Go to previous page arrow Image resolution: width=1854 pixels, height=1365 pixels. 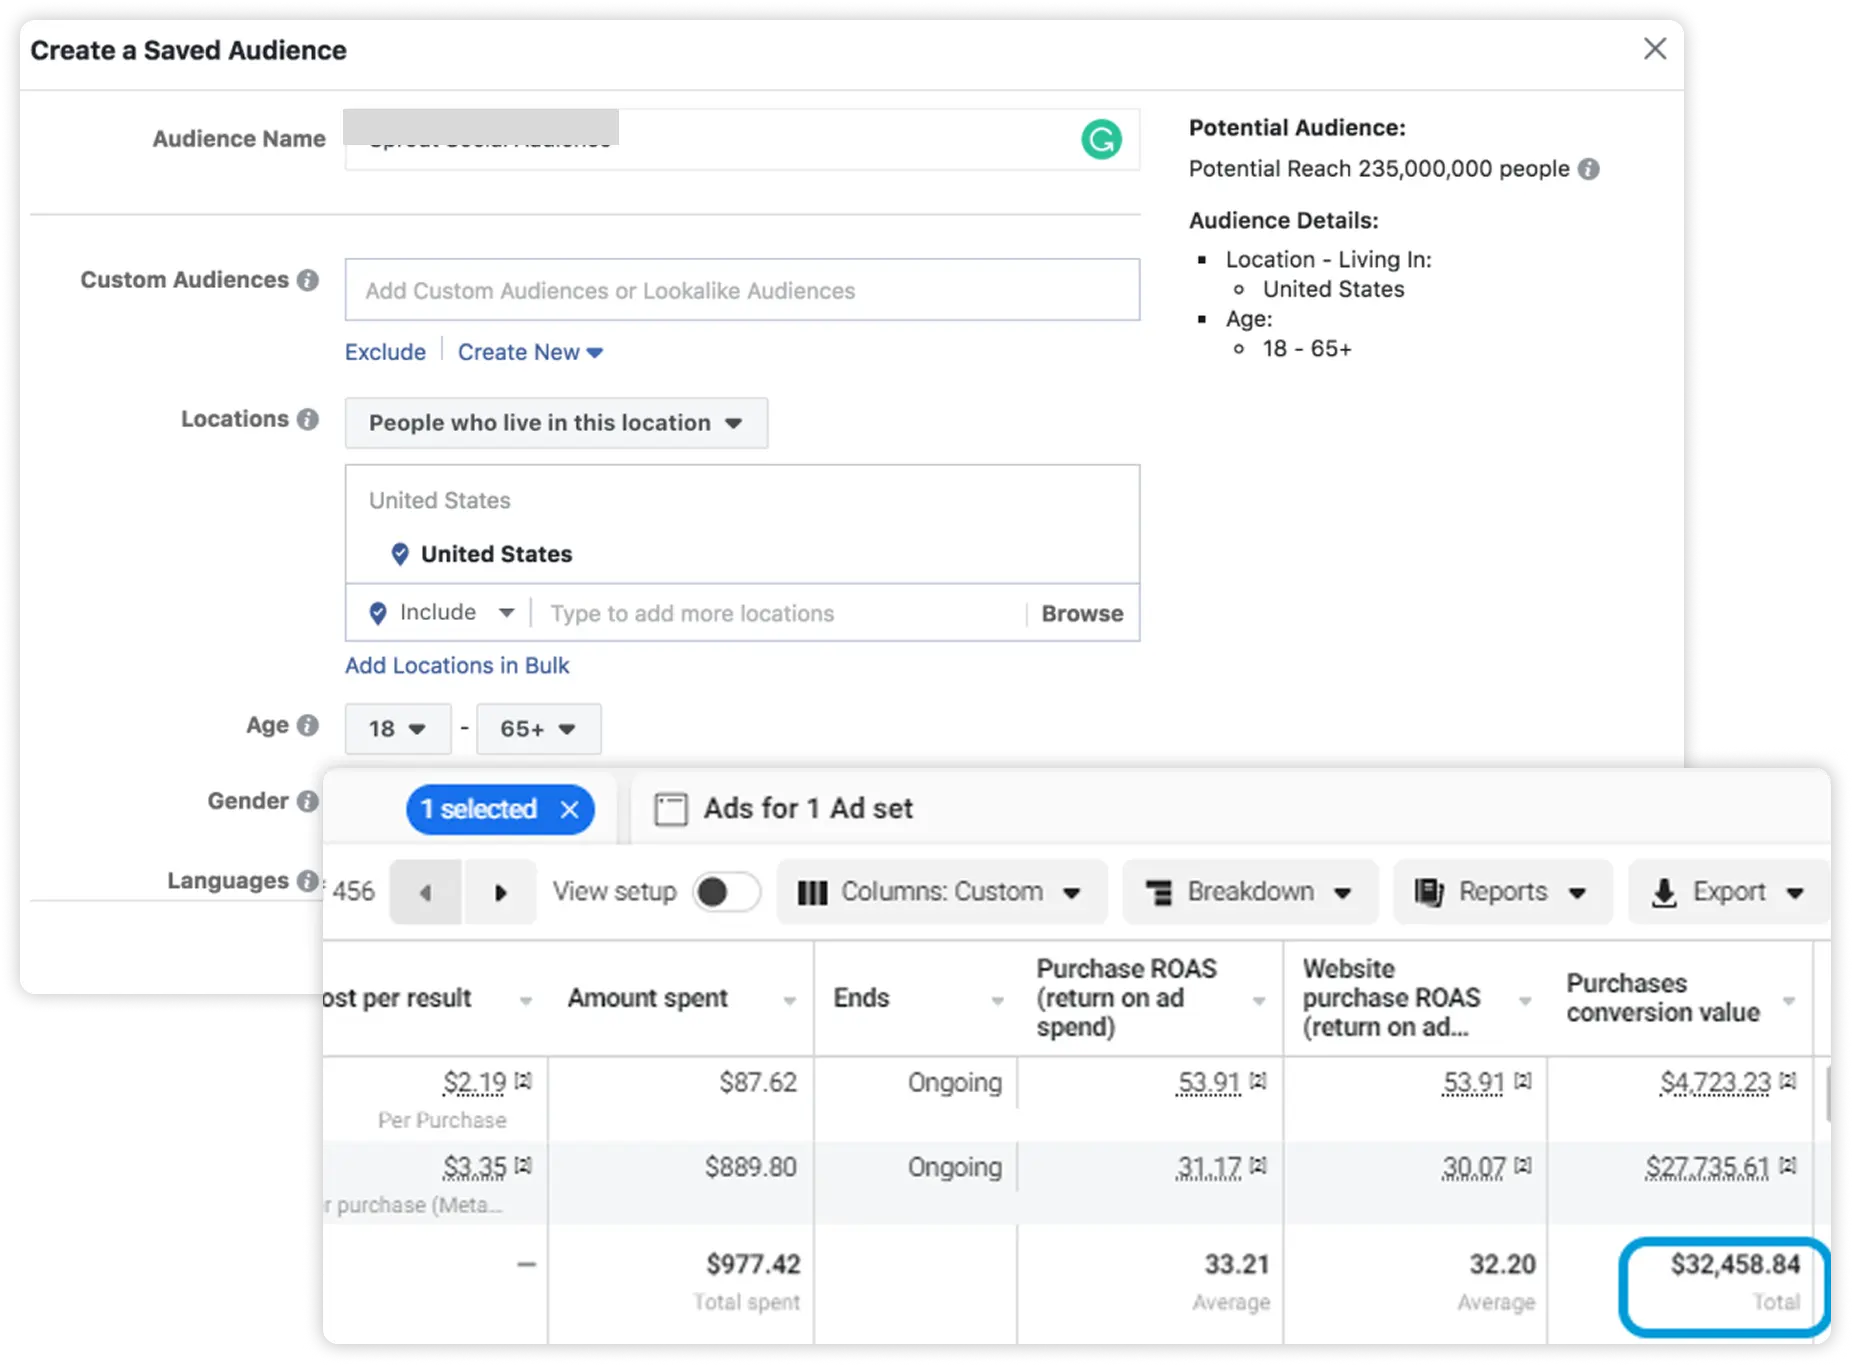[x=426, y=892]
